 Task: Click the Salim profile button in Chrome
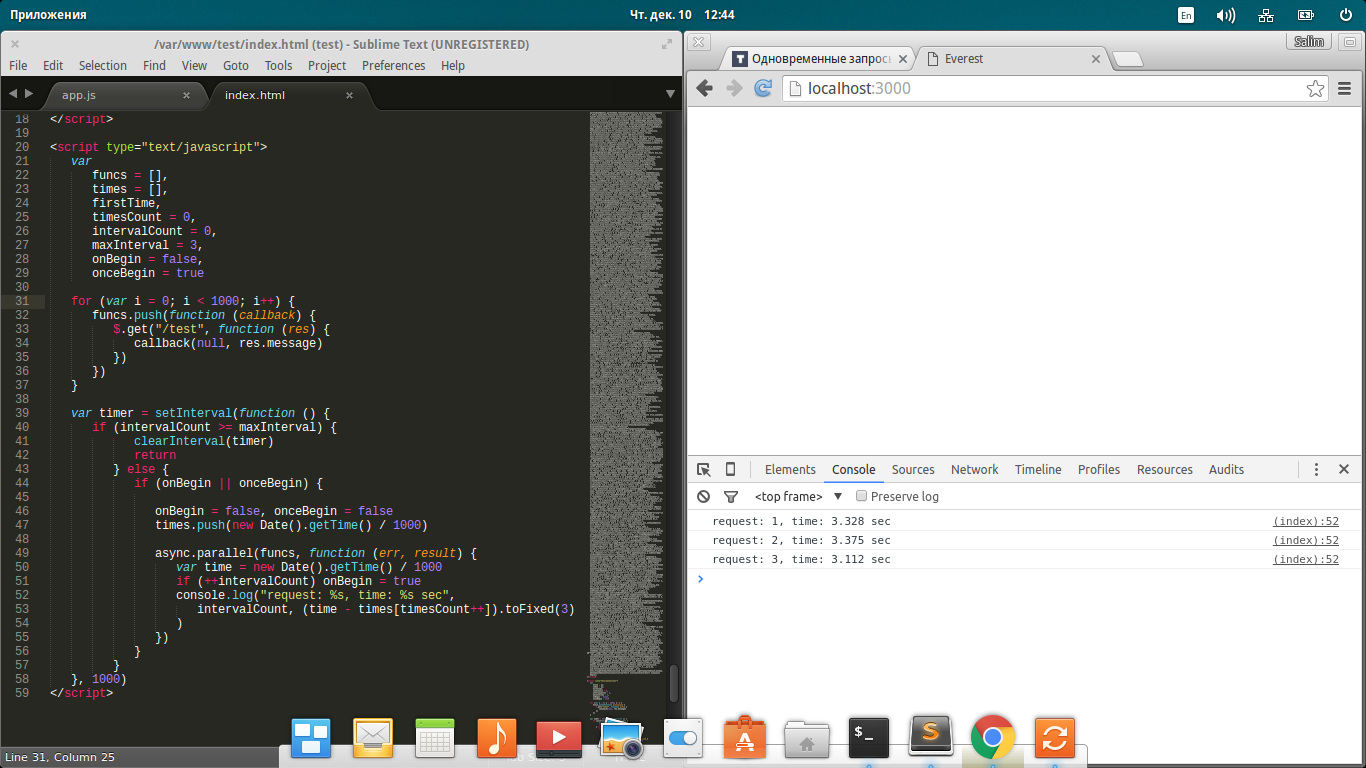click(x=1309, y=41)
